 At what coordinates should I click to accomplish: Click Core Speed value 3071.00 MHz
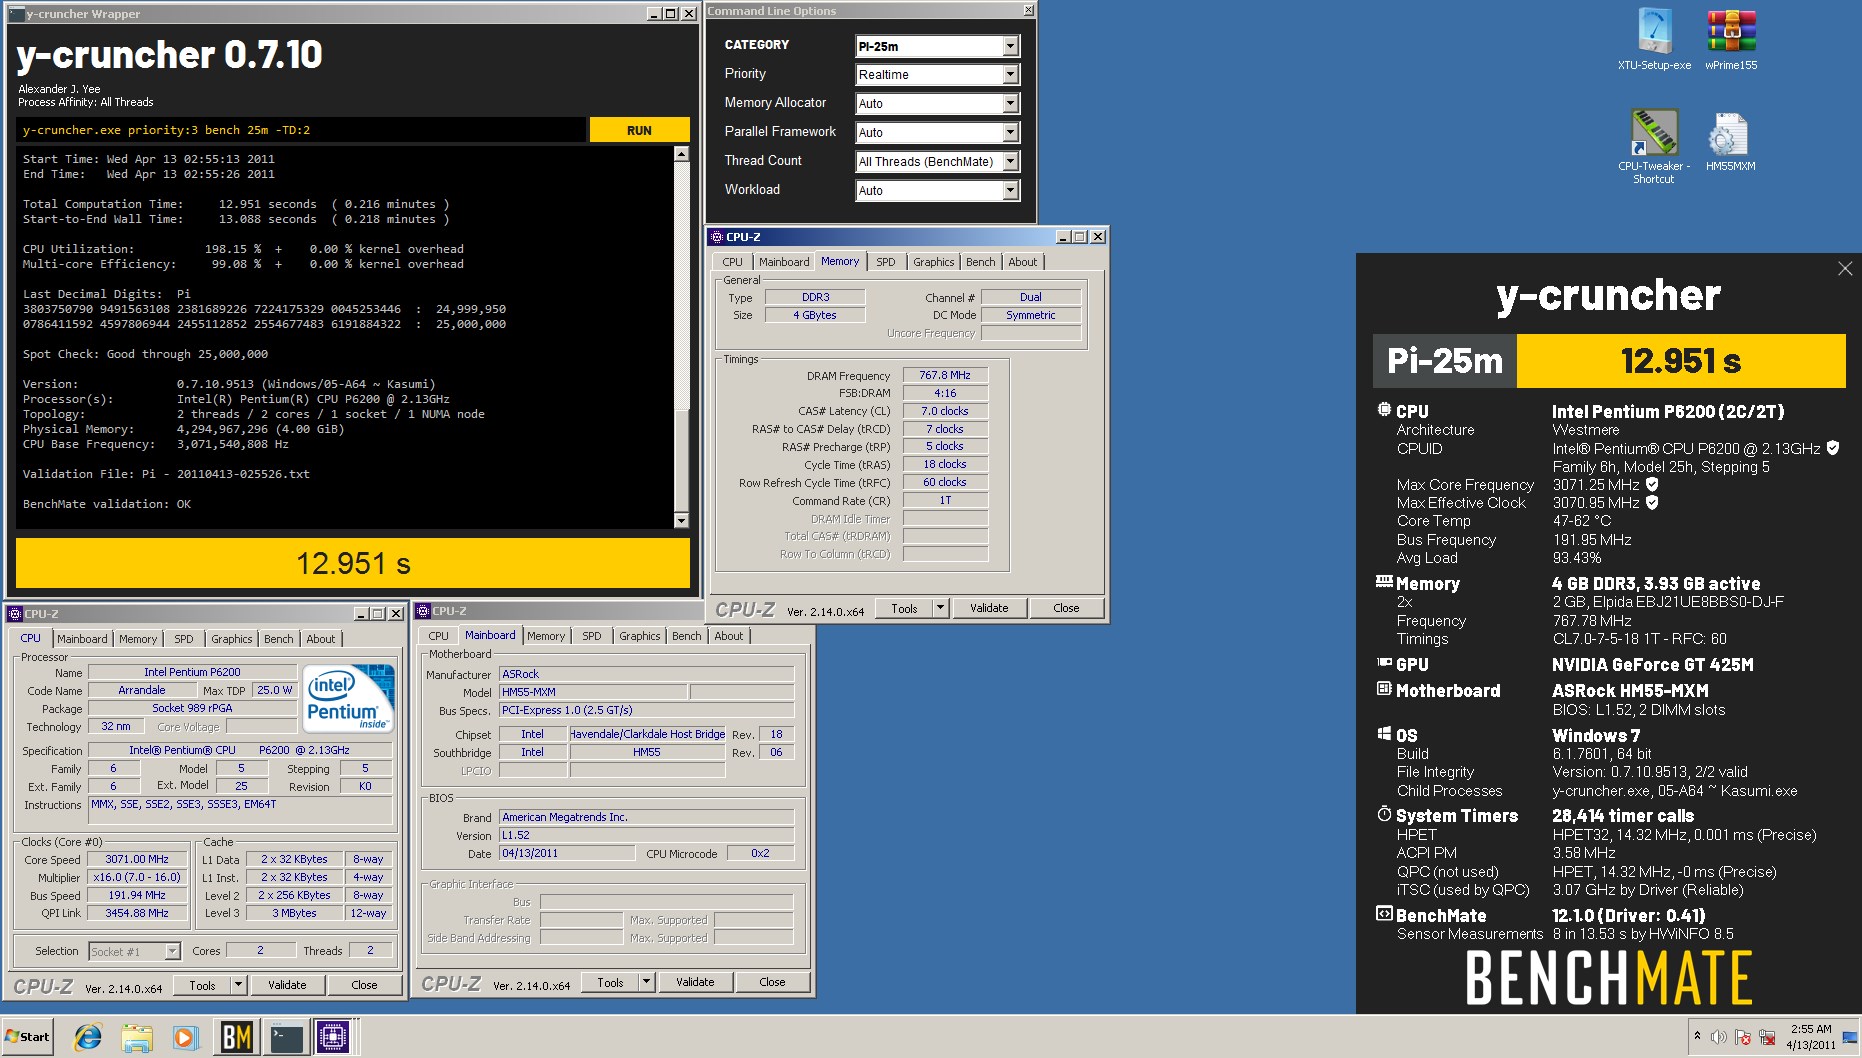[137, 859]
